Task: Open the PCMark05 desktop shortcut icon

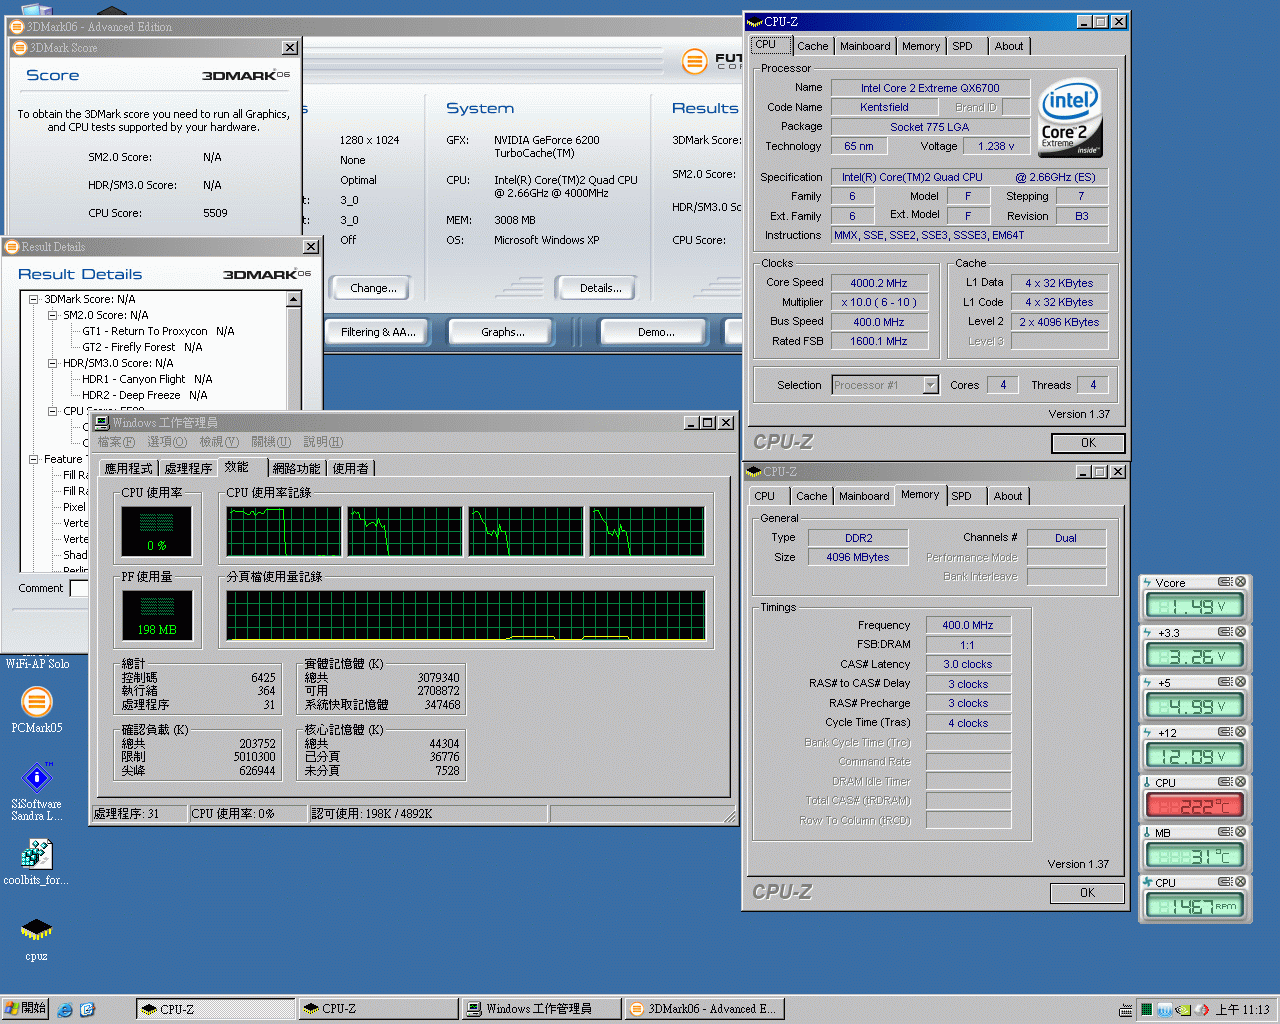Action: point(37,702)
